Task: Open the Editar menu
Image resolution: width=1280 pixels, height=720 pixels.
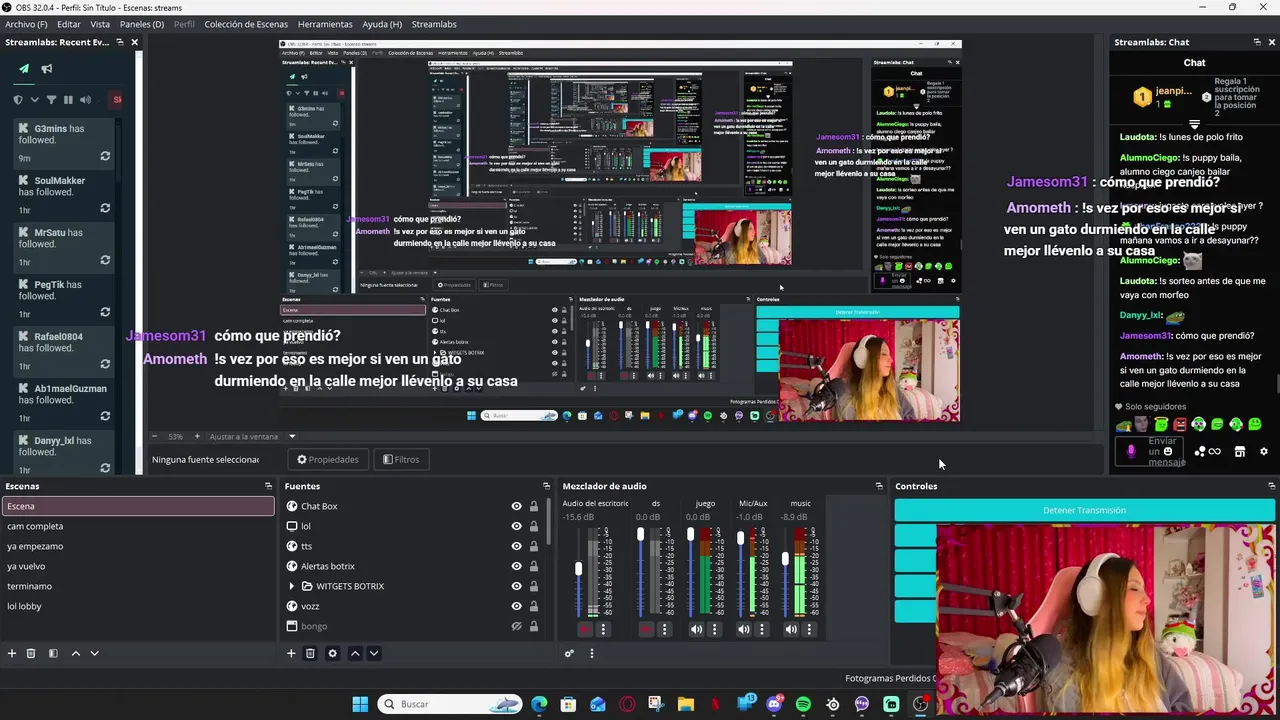Action: pos(69,24)
